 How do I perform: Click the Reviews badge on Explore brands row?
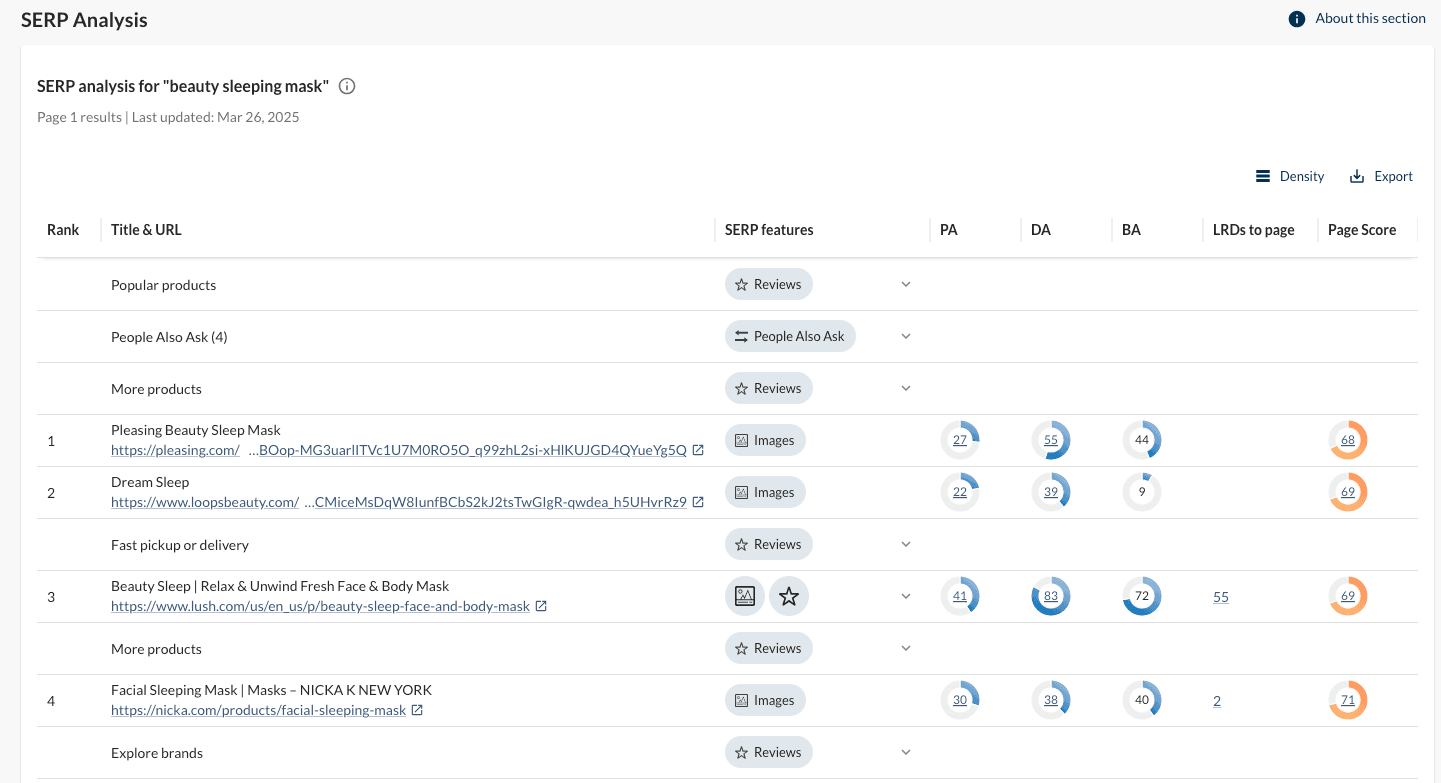click(768, 752)
